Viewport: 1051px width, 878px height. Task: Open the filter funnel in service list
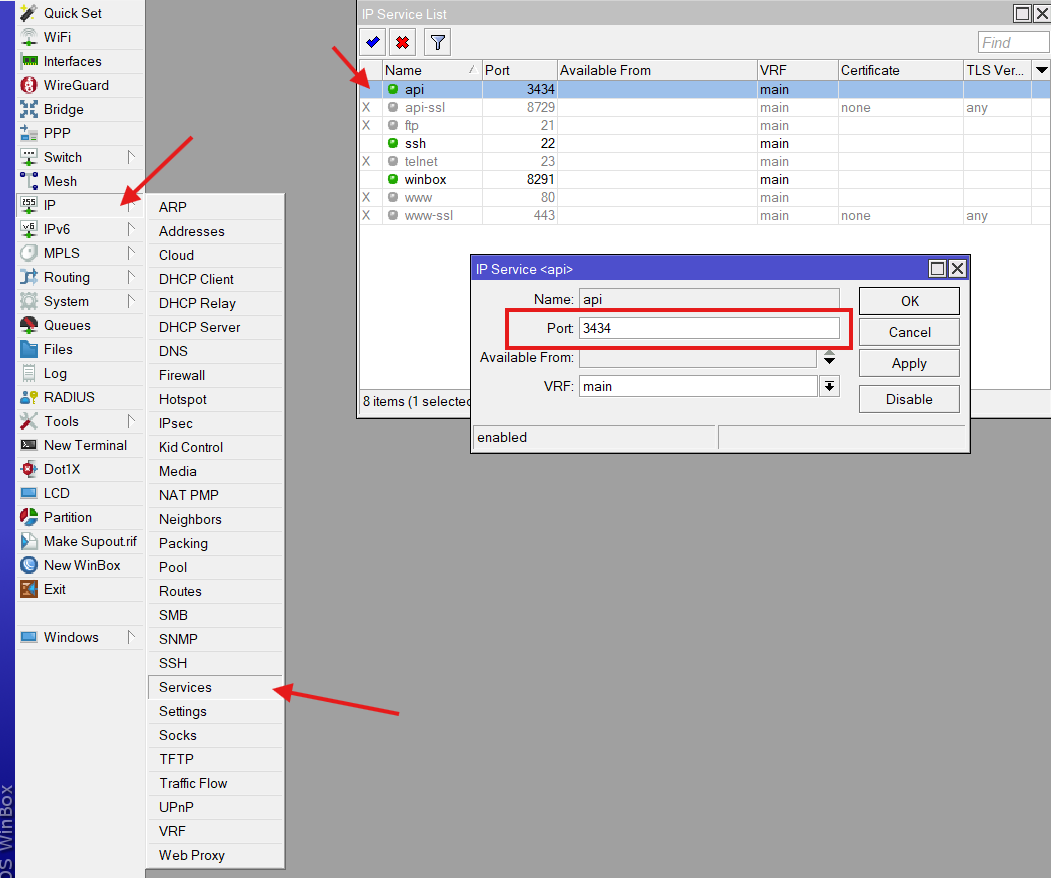tap(438, 42)
